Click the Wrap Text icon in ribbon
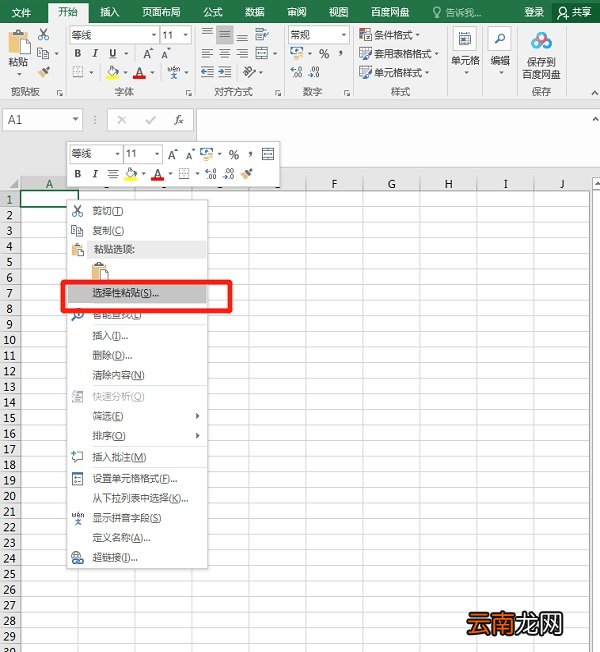Viewport: 600px width, 652px height. pyautogui.click(x=262, y=35)
